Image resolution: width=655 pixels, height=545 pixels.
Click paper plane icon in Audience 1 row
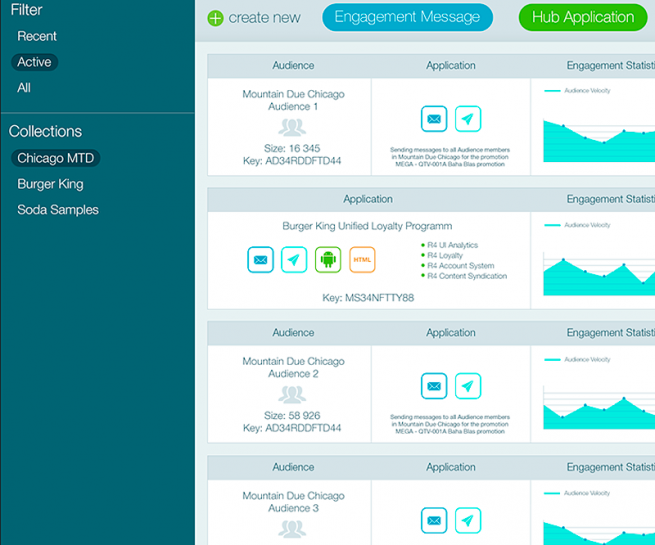pos(467,119)
